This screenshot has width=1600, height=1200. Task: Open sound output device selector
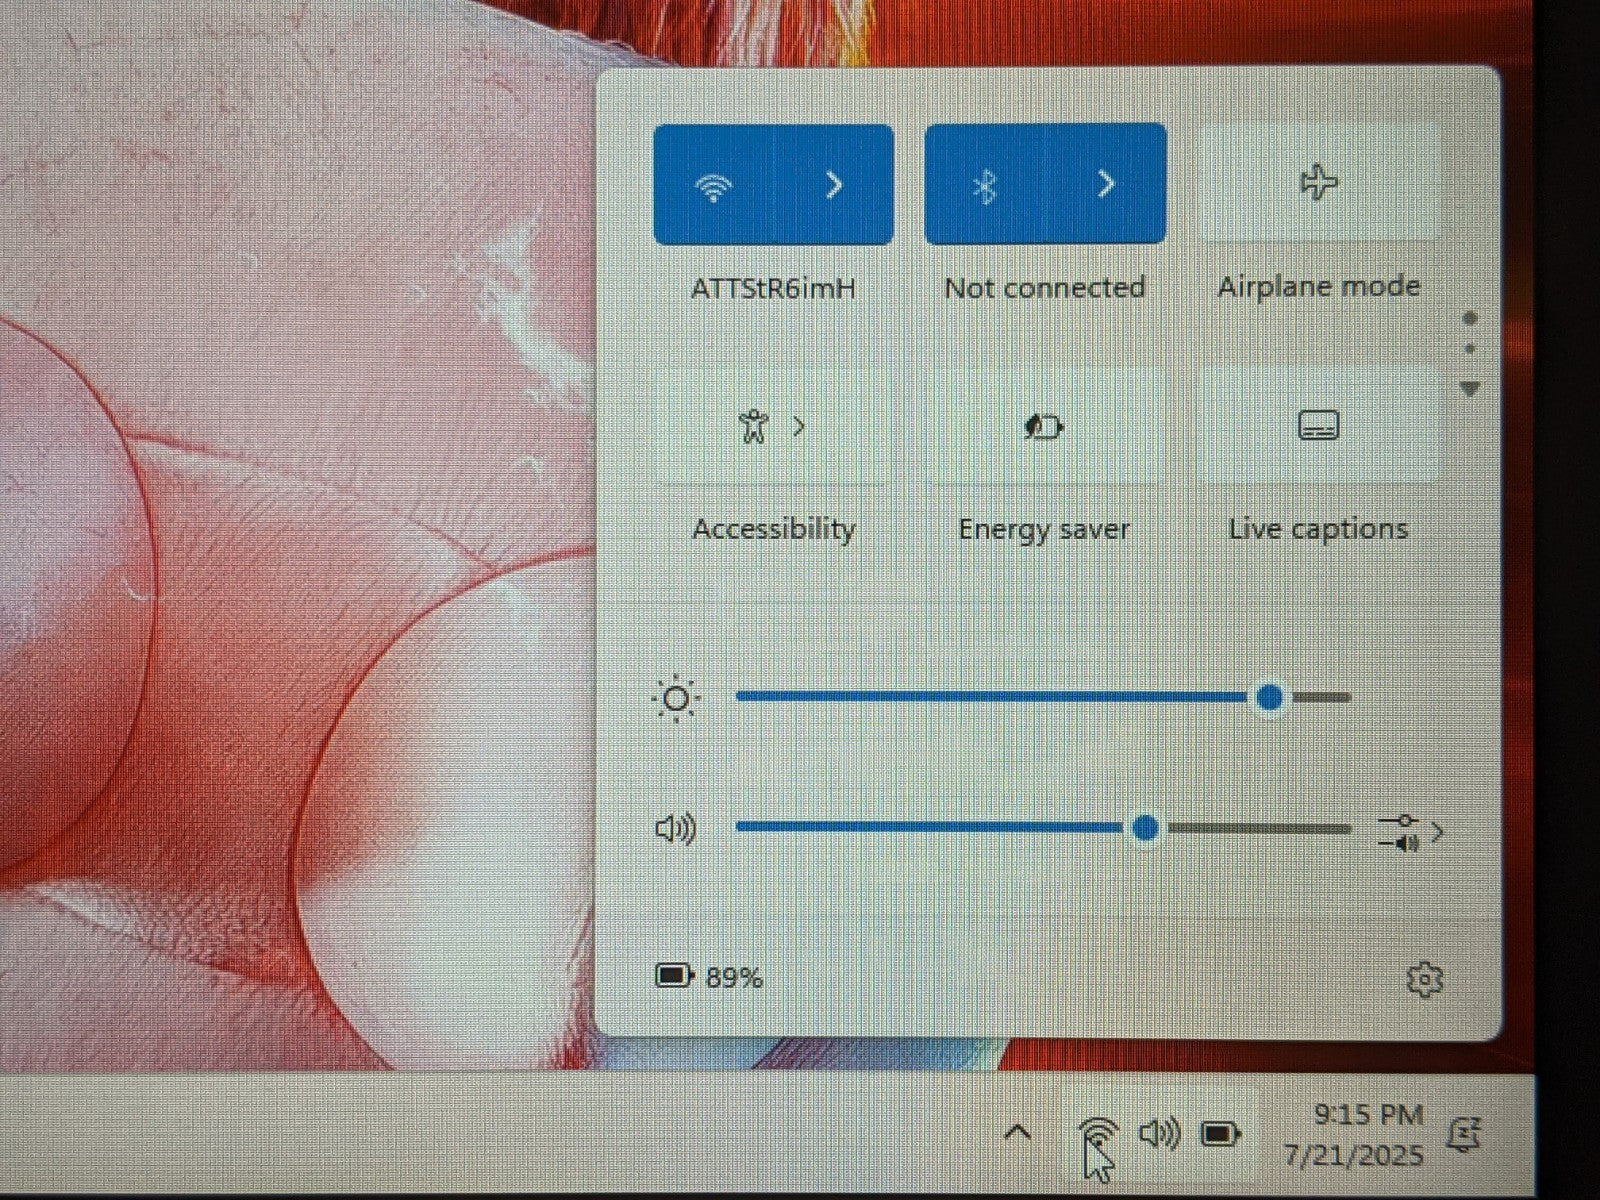(1410, 832)
